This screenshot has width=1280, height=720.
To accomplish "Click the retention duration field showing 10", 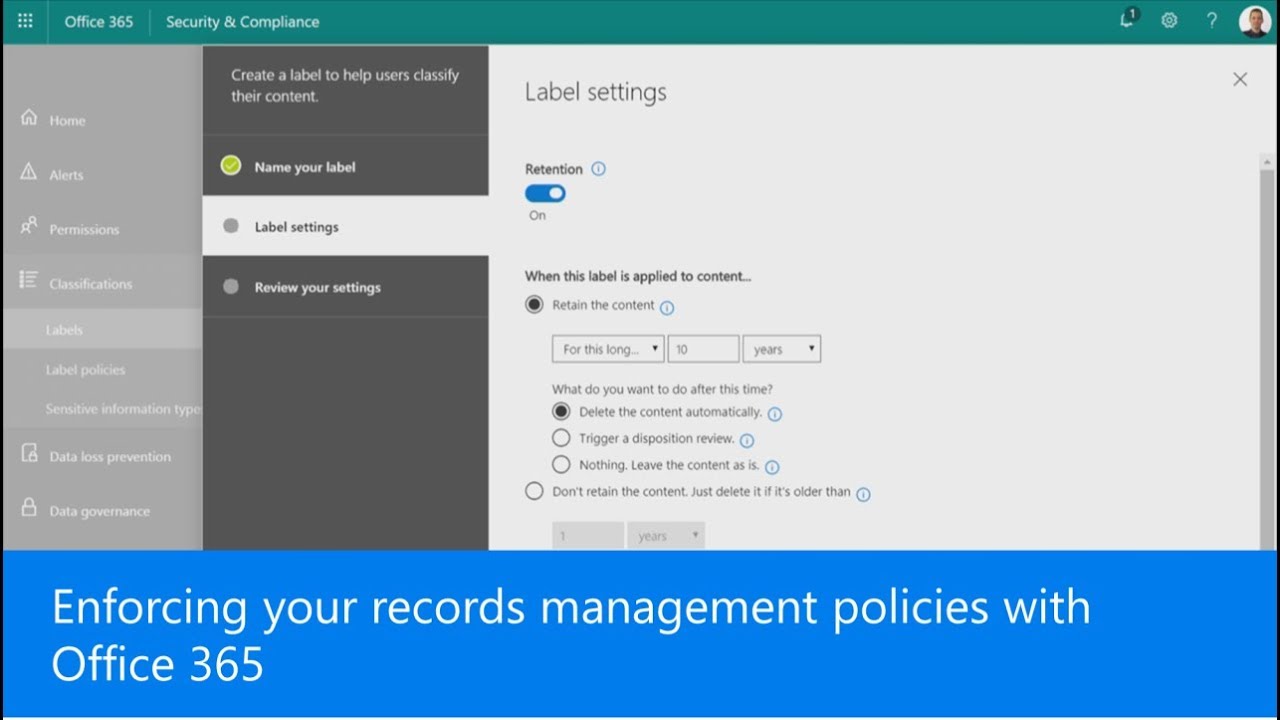I will point(704,349).
